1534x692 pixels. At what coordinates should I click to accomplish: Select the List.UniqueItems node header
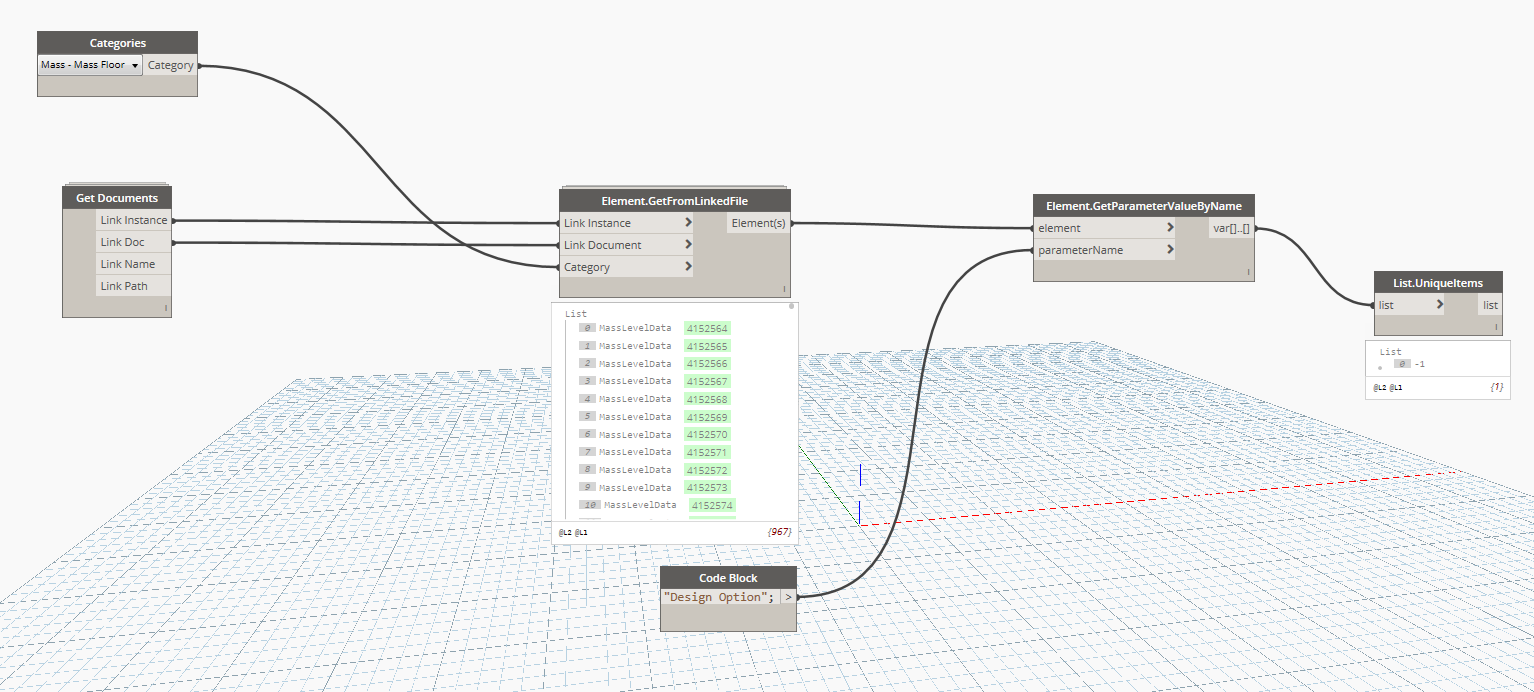coord(1439,283)
